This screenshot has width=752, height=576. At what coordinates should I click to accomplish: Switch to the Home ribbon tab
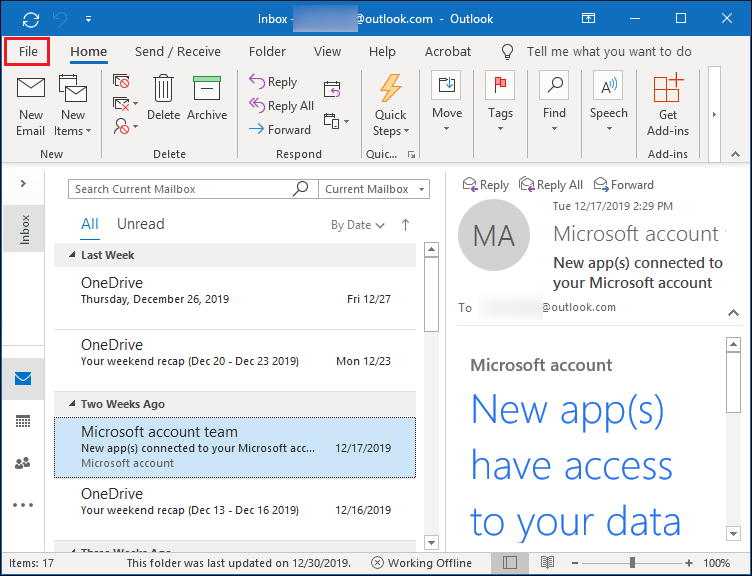[x=89, y=51]
